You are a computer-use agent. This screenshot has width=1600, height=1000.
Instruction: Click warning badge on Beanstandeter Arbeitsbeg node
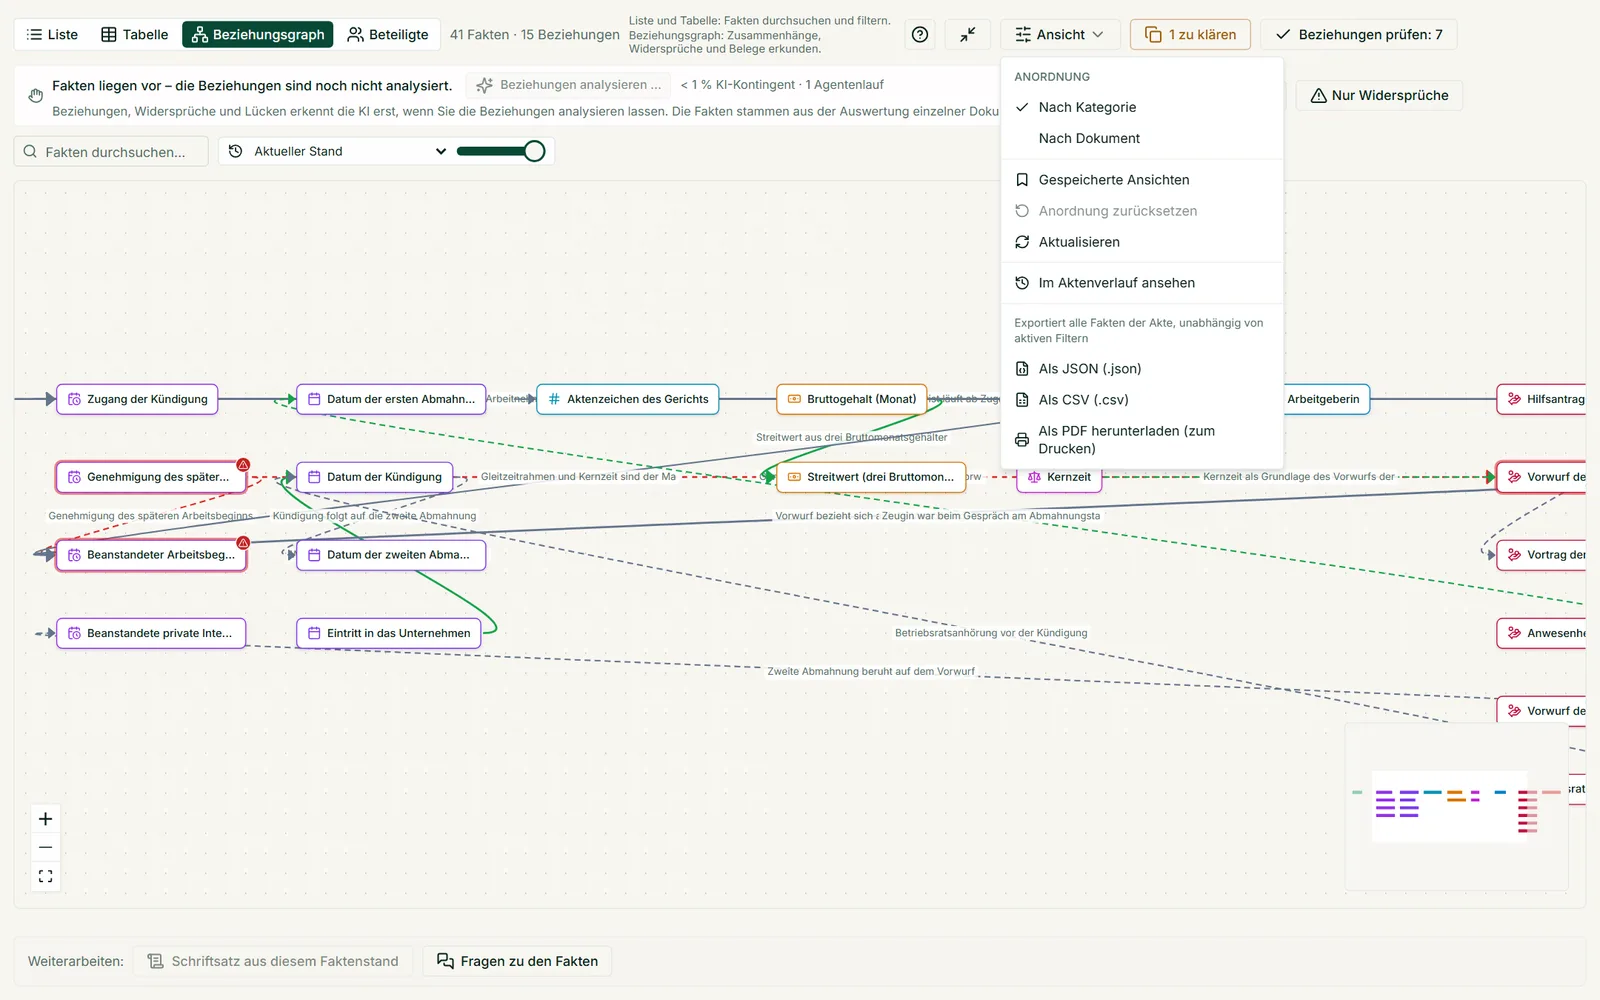click(x=243, y=543)
